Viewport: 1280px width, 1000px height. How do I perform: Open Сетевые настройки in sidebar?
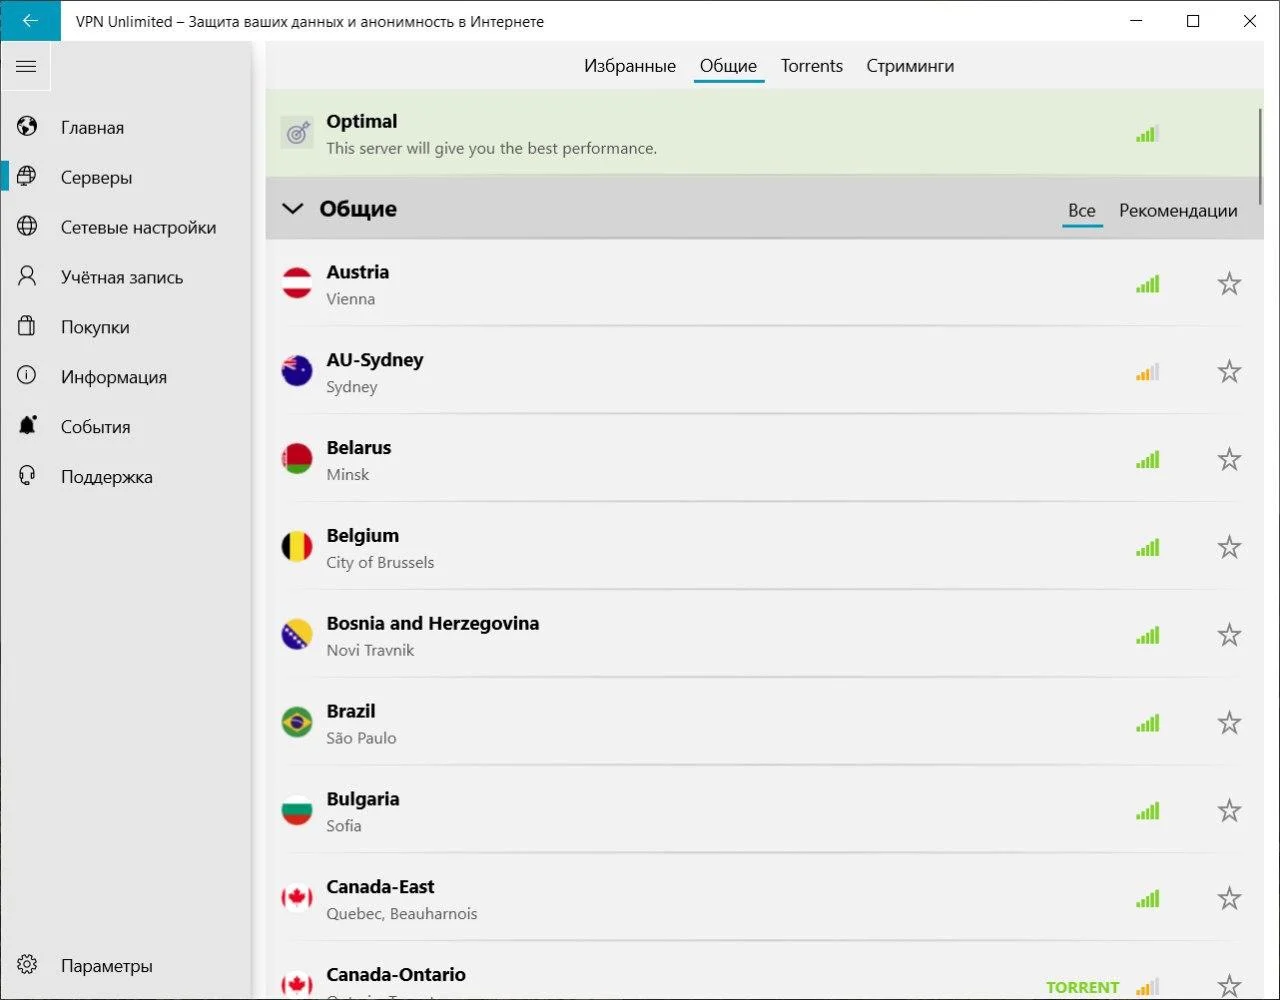tap(138, 227)
